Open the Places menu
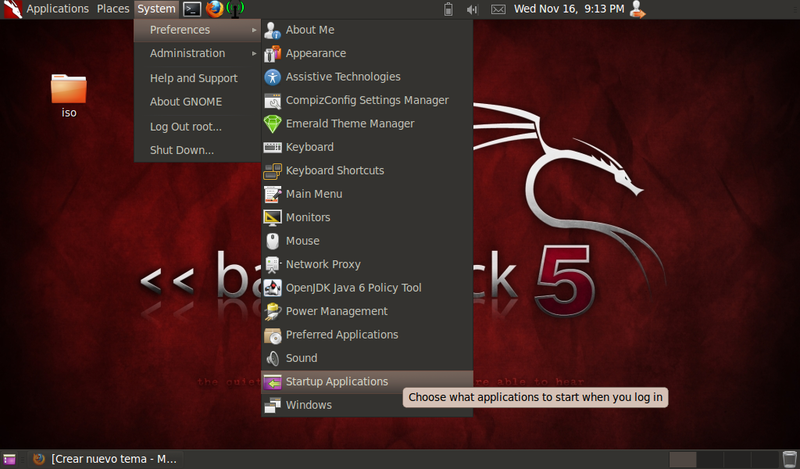 (x=113, y=9)
